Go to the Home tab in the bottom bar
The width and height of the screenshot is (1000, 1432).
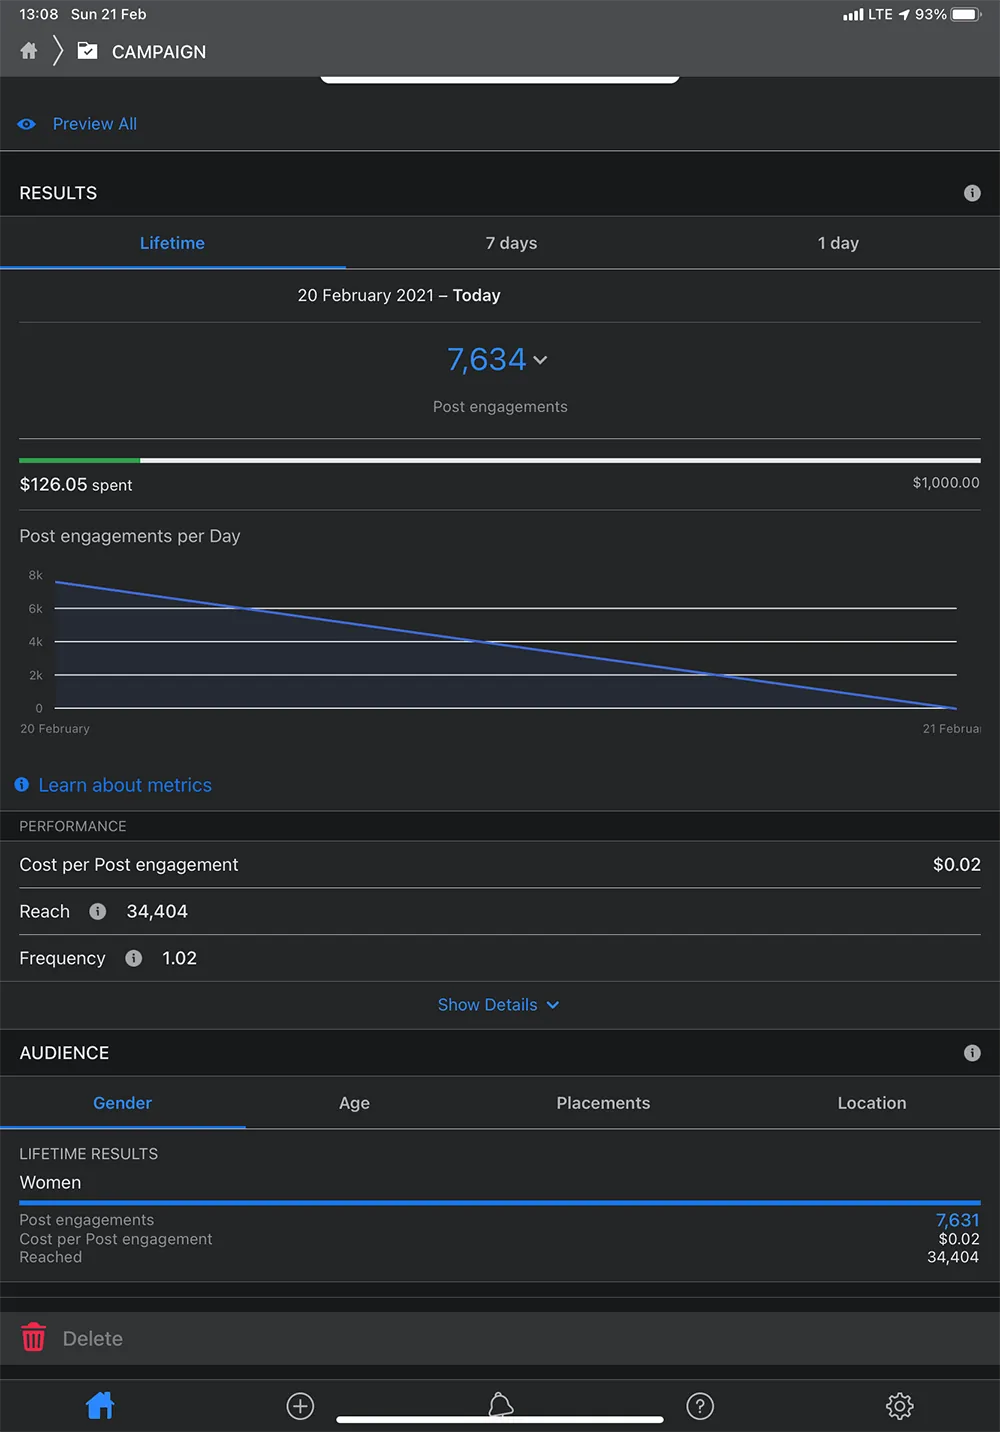pos(100,1406)
